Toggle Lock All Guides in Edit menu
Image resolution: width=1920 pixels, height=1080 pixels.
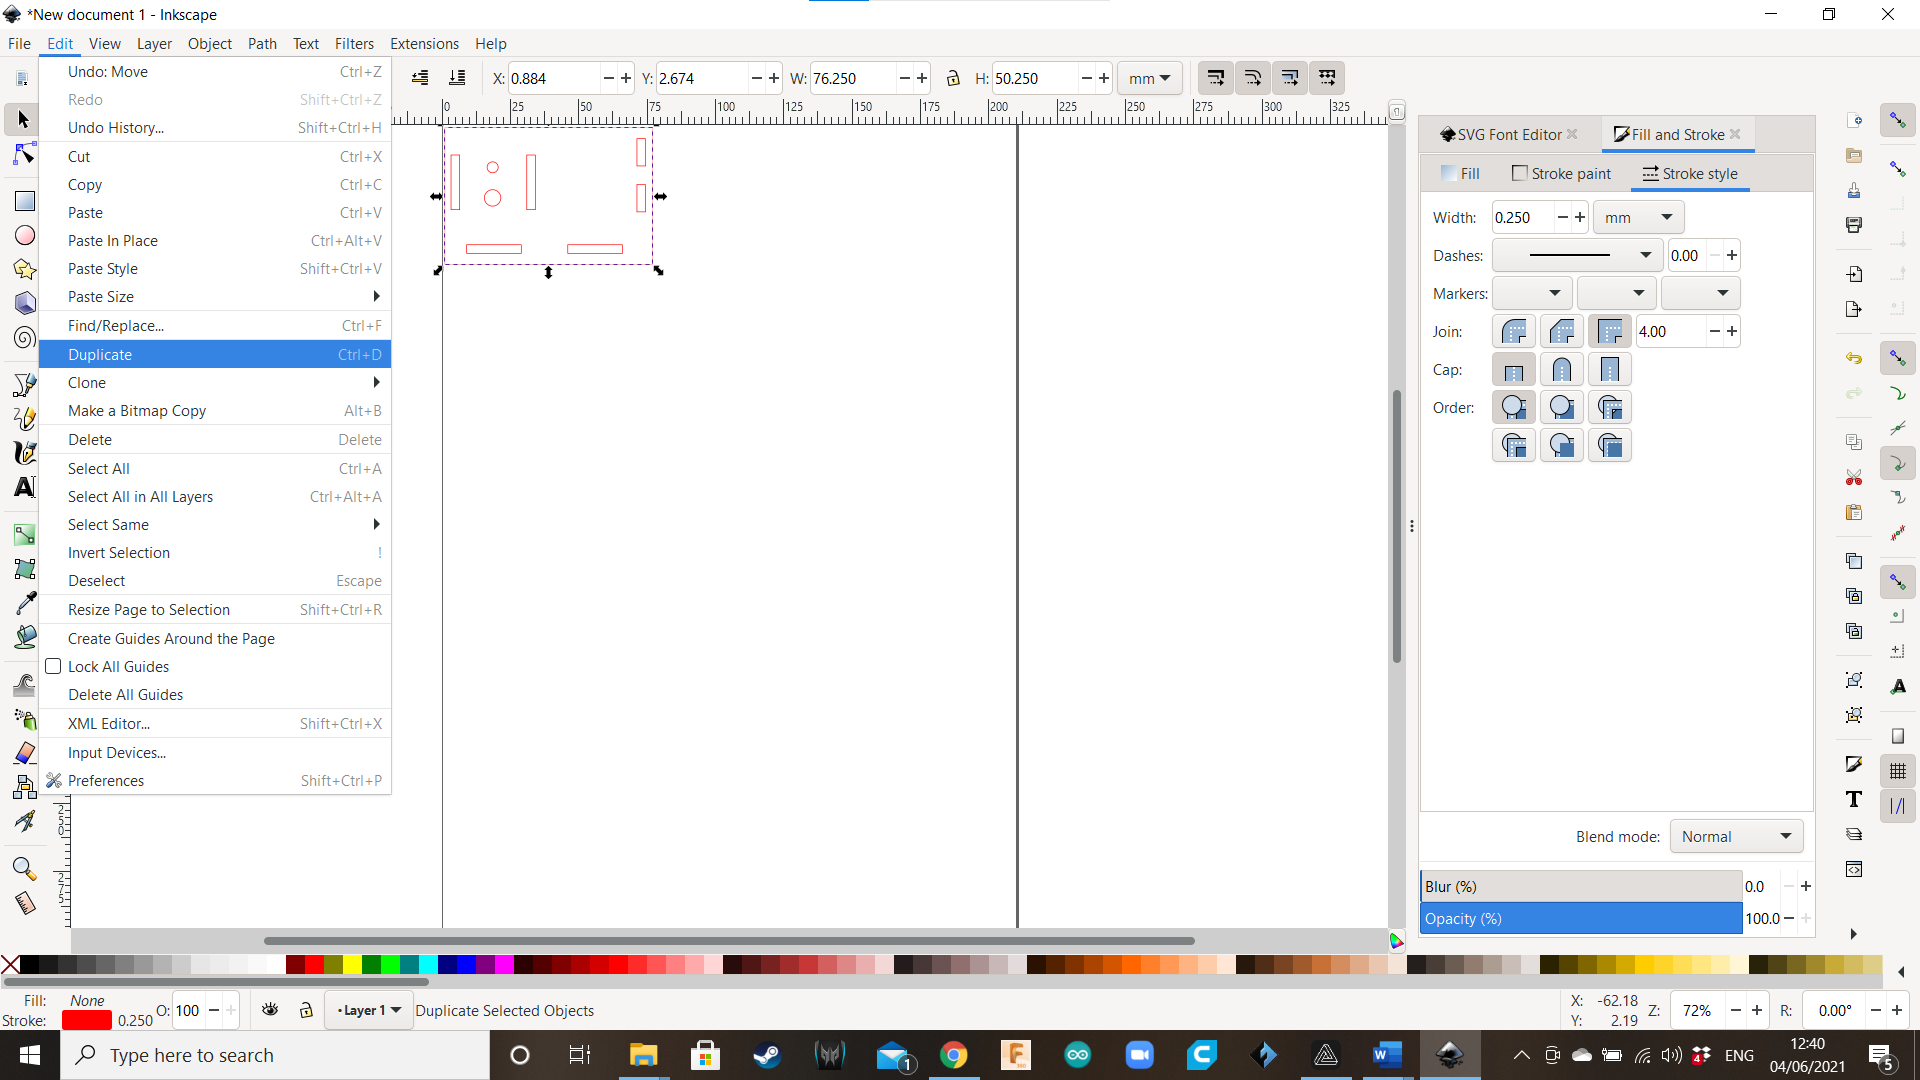[117, 666]
